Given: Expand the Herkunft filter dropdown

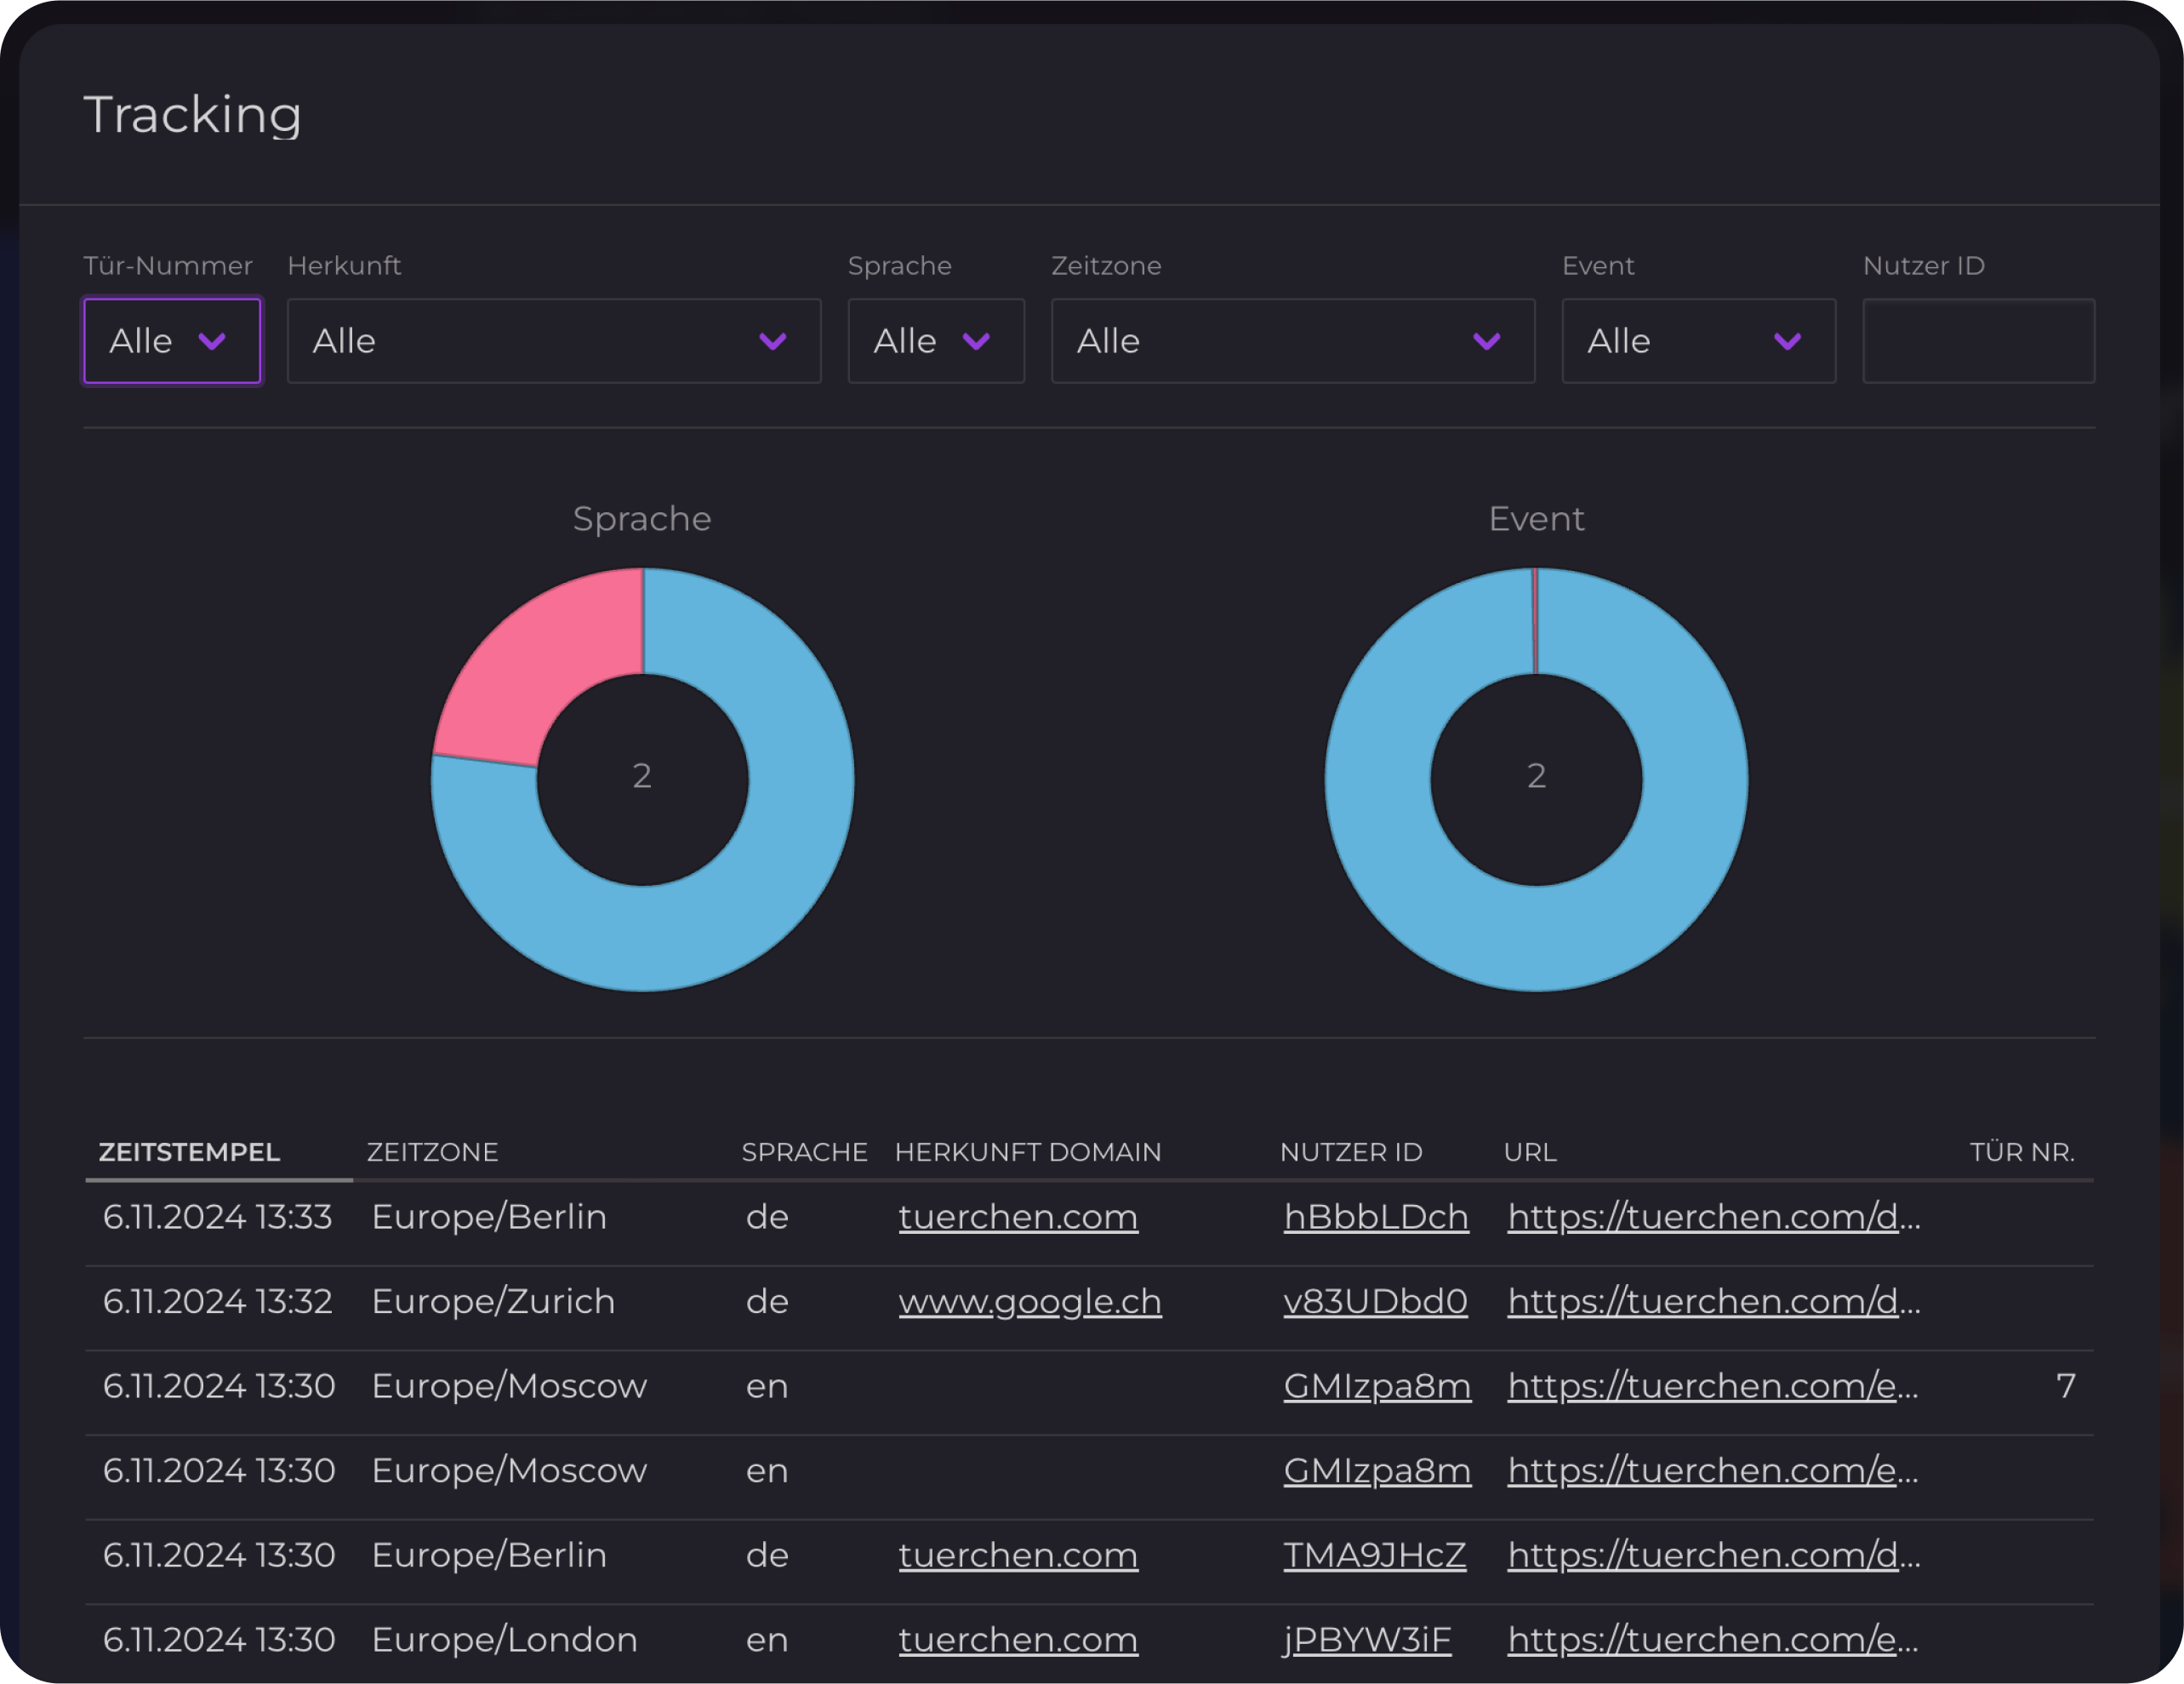Looking at the screenshot, I should click(553, 341).
